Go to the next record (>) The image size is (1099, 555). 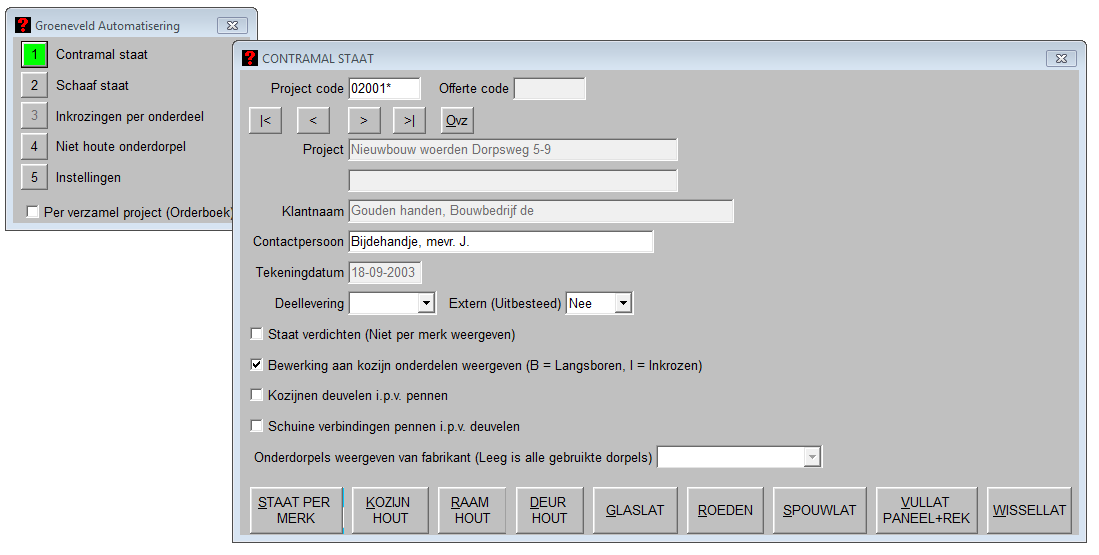pyautogui.click(x=363, y=121)
